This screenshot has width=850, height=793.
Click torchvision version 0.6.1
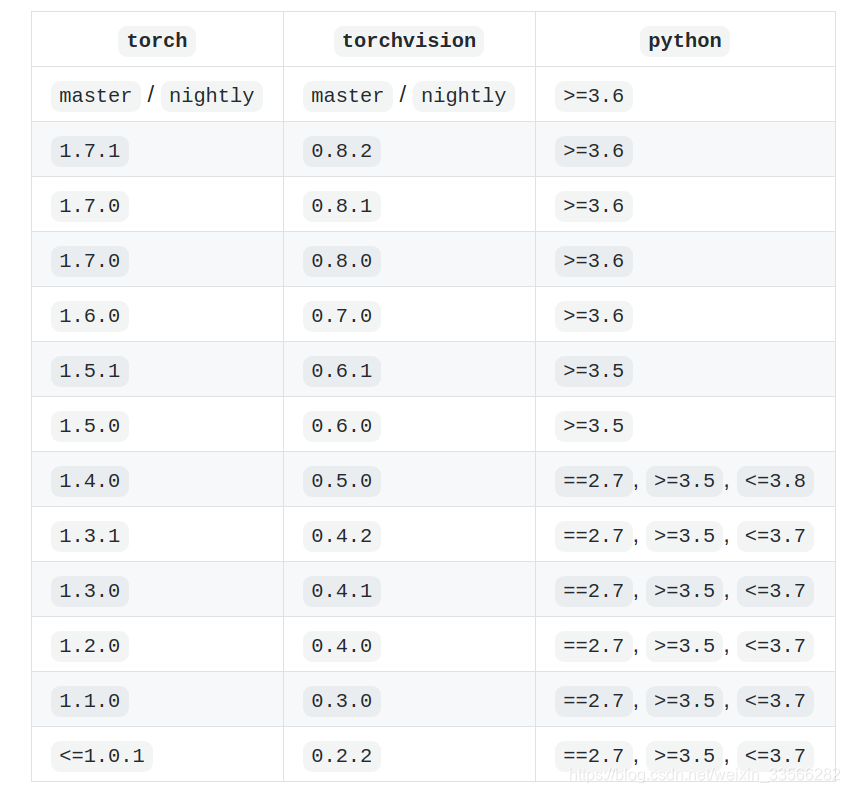click(342, 371)
